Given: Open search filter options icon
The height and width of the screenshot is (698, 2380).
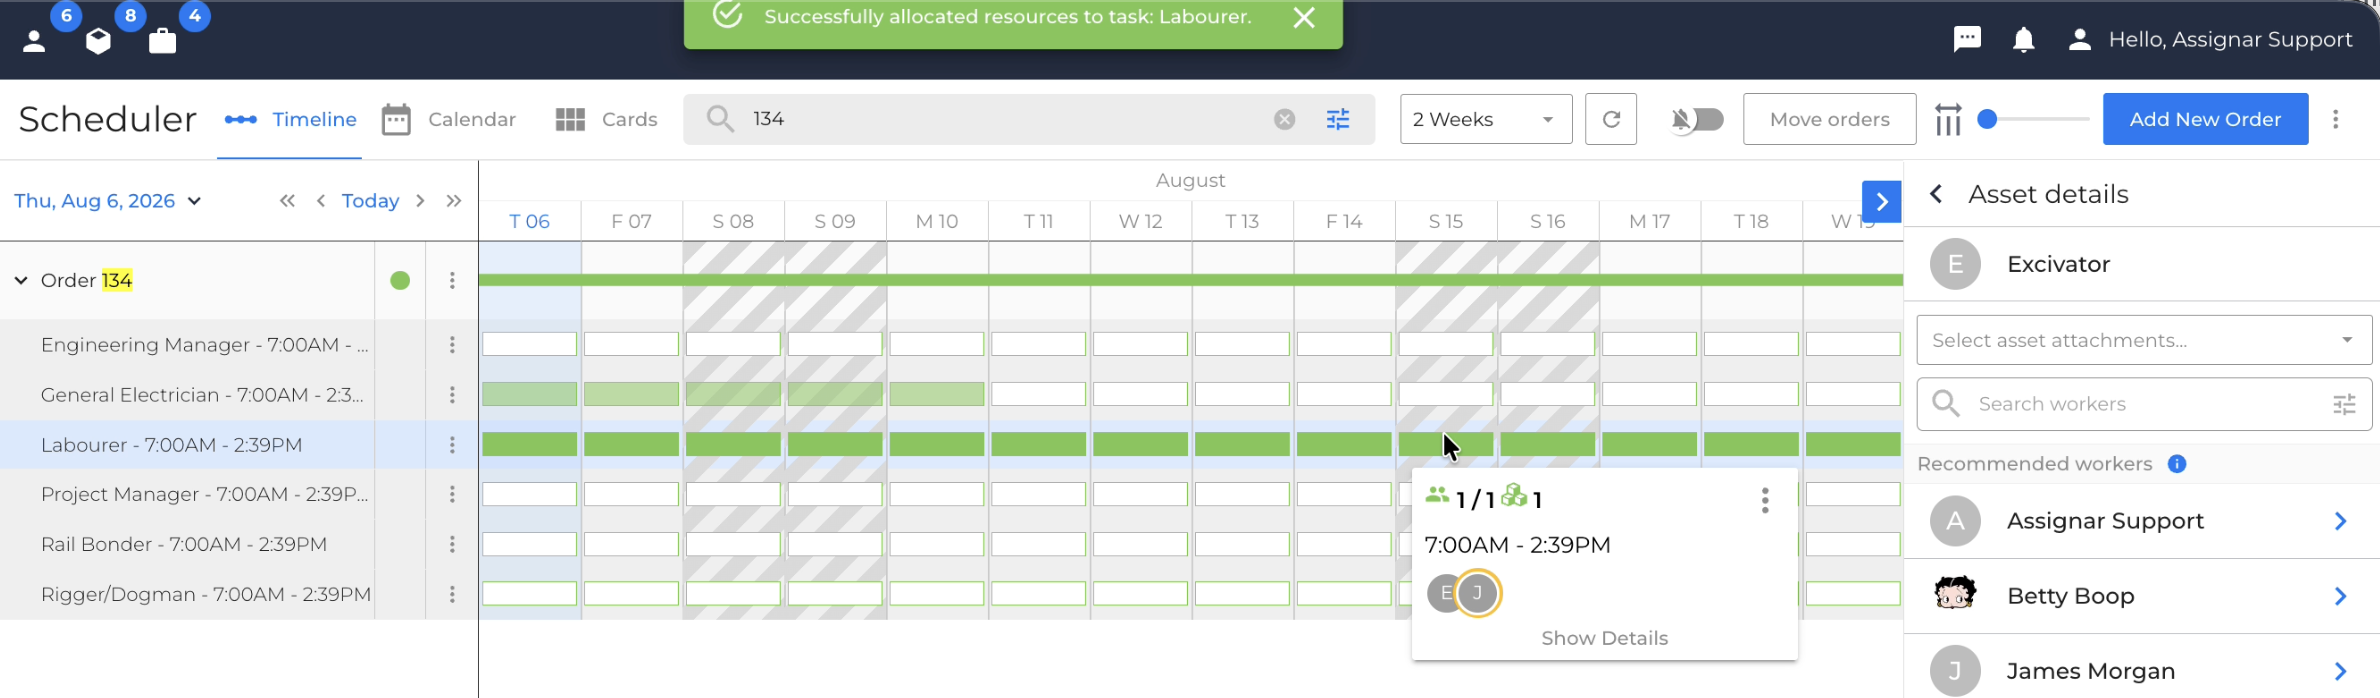Looking at the screenshot, I should (x=1338, y=119).
